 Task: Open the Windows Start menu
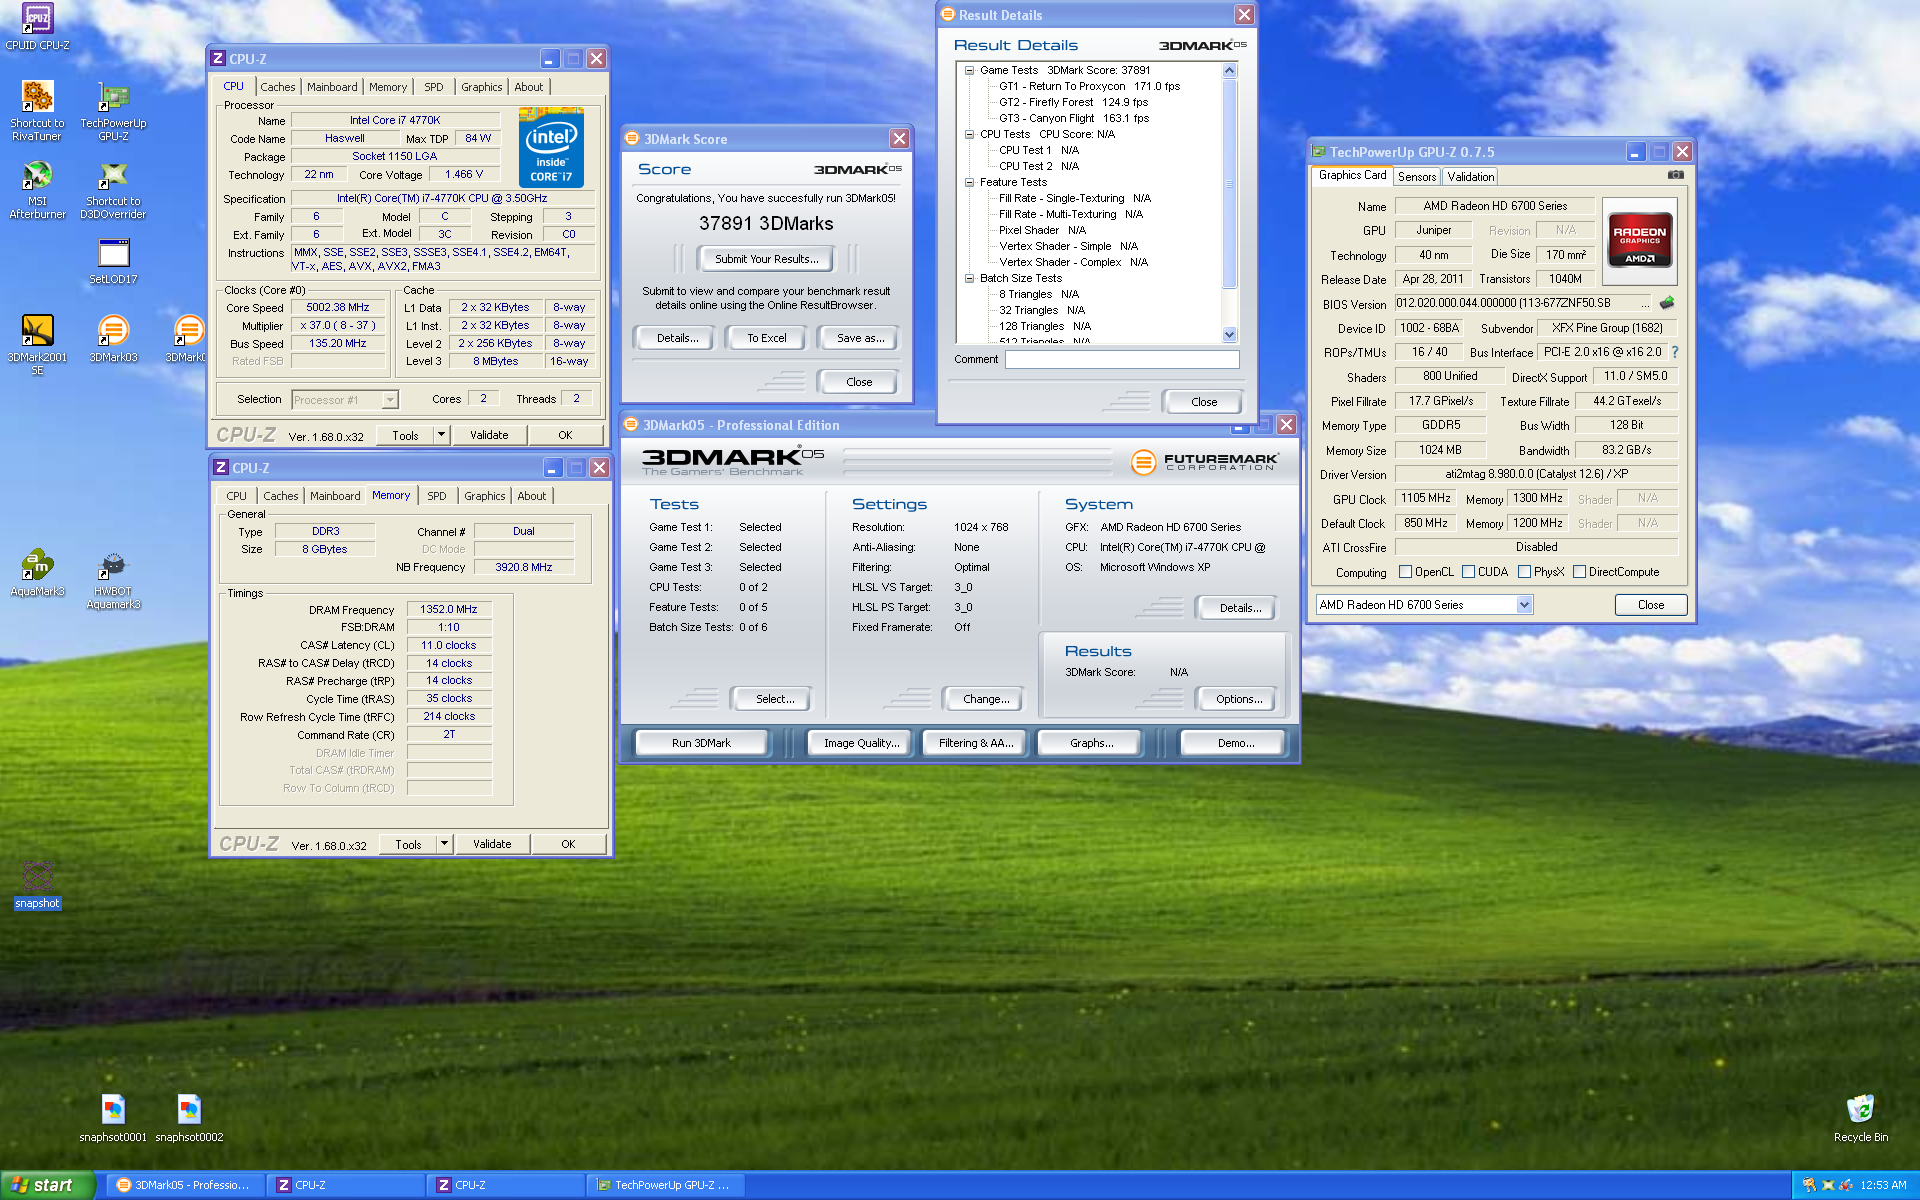(x=47, y=1185)
